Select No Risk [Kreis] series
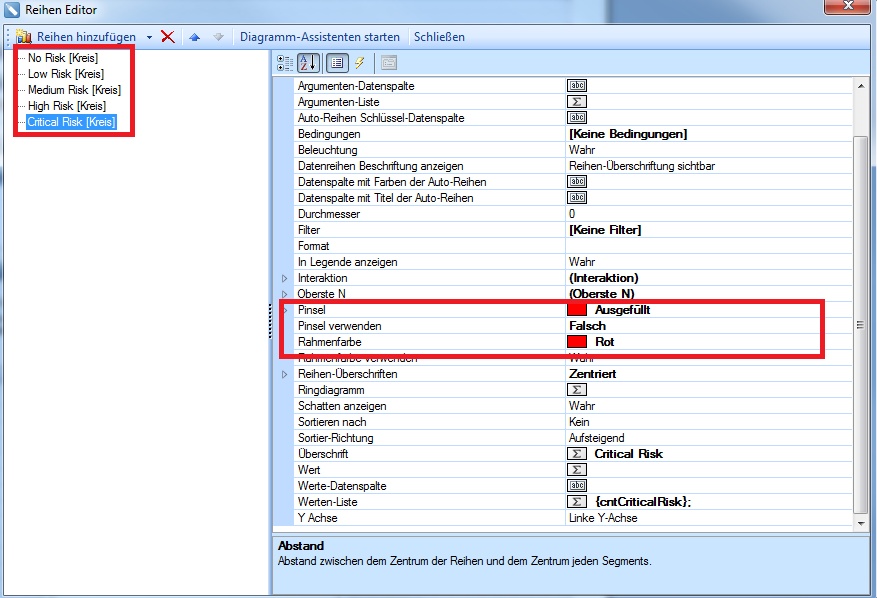The height and width of the screenshot is (598, 877). click(x=62, y=58)
